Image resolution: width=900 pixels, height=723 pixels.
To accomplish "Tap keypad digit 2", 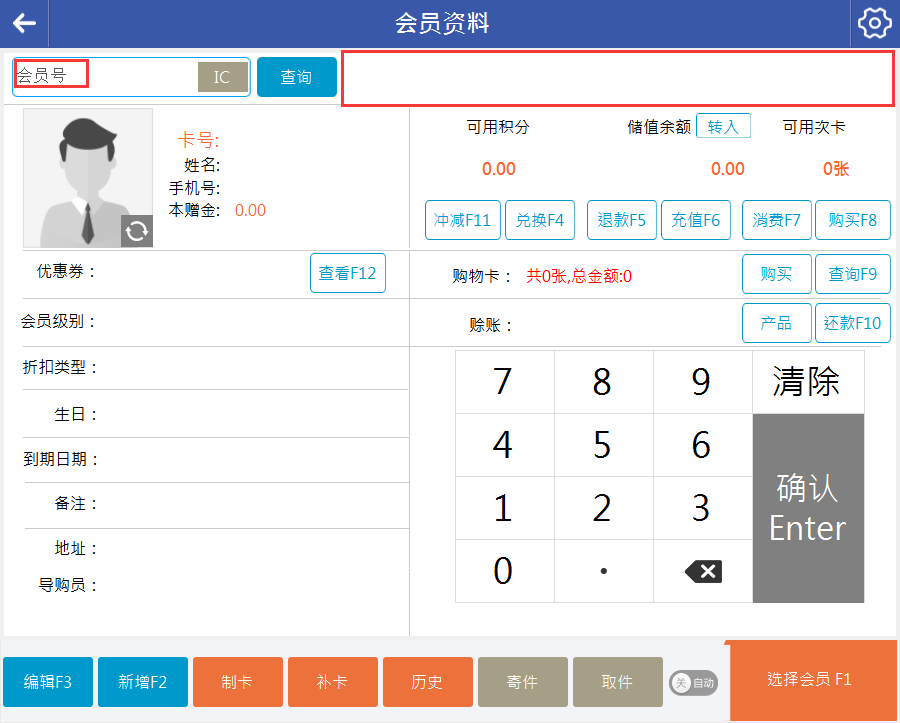I will (604, 508).
